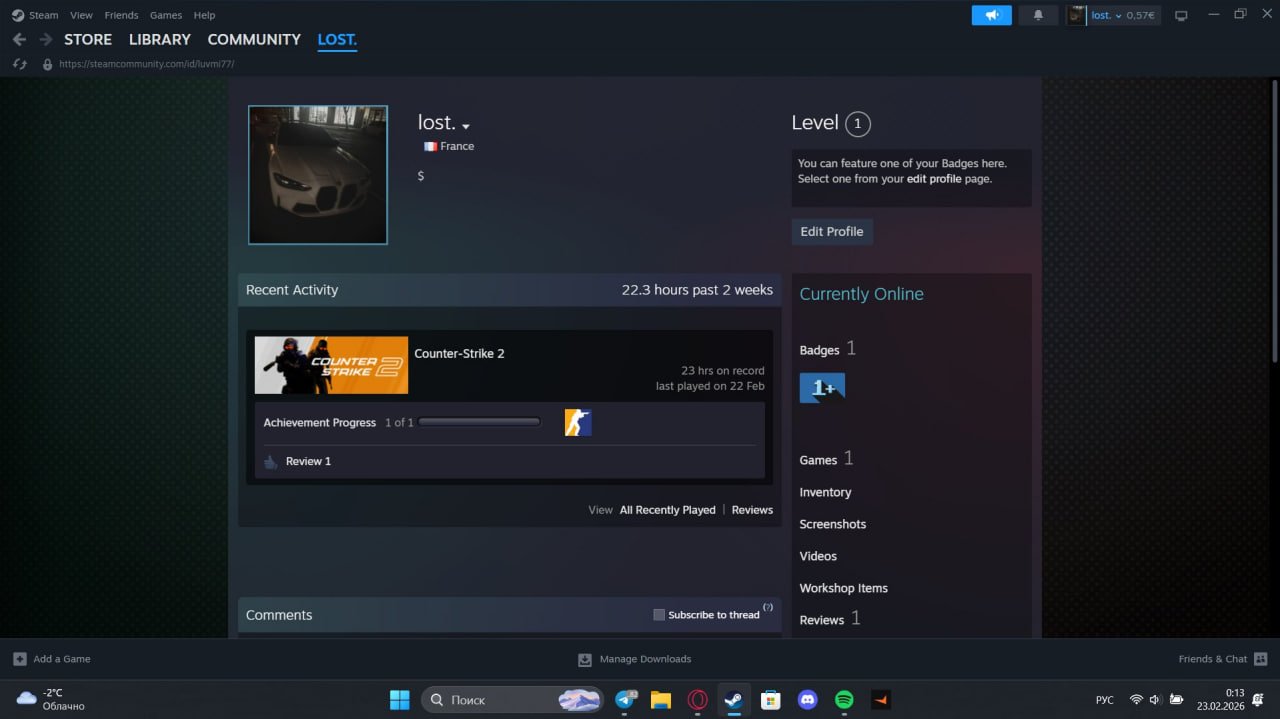The width and height of the screenshot is (1280, 719).
Task: Open Opera browser from the taskbar
Action: [x=698, y=699]
